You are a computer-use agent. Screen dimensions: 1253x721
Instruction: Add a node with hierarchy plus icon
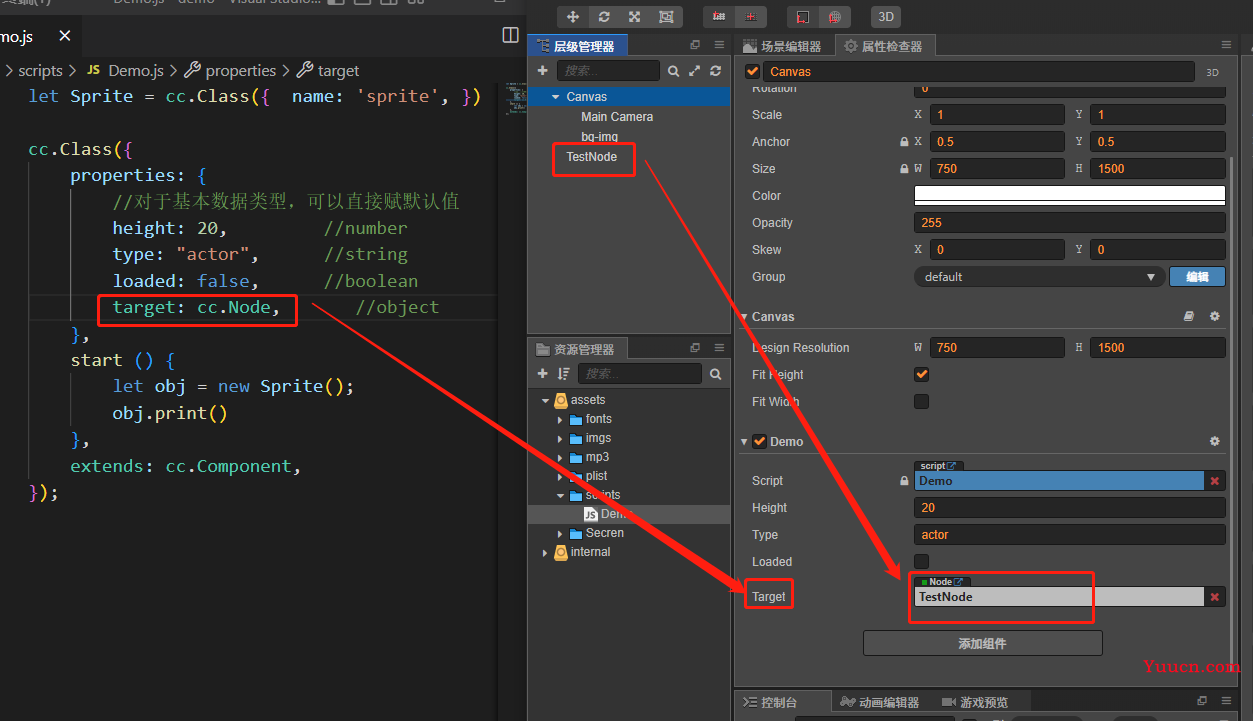[542, 71]
